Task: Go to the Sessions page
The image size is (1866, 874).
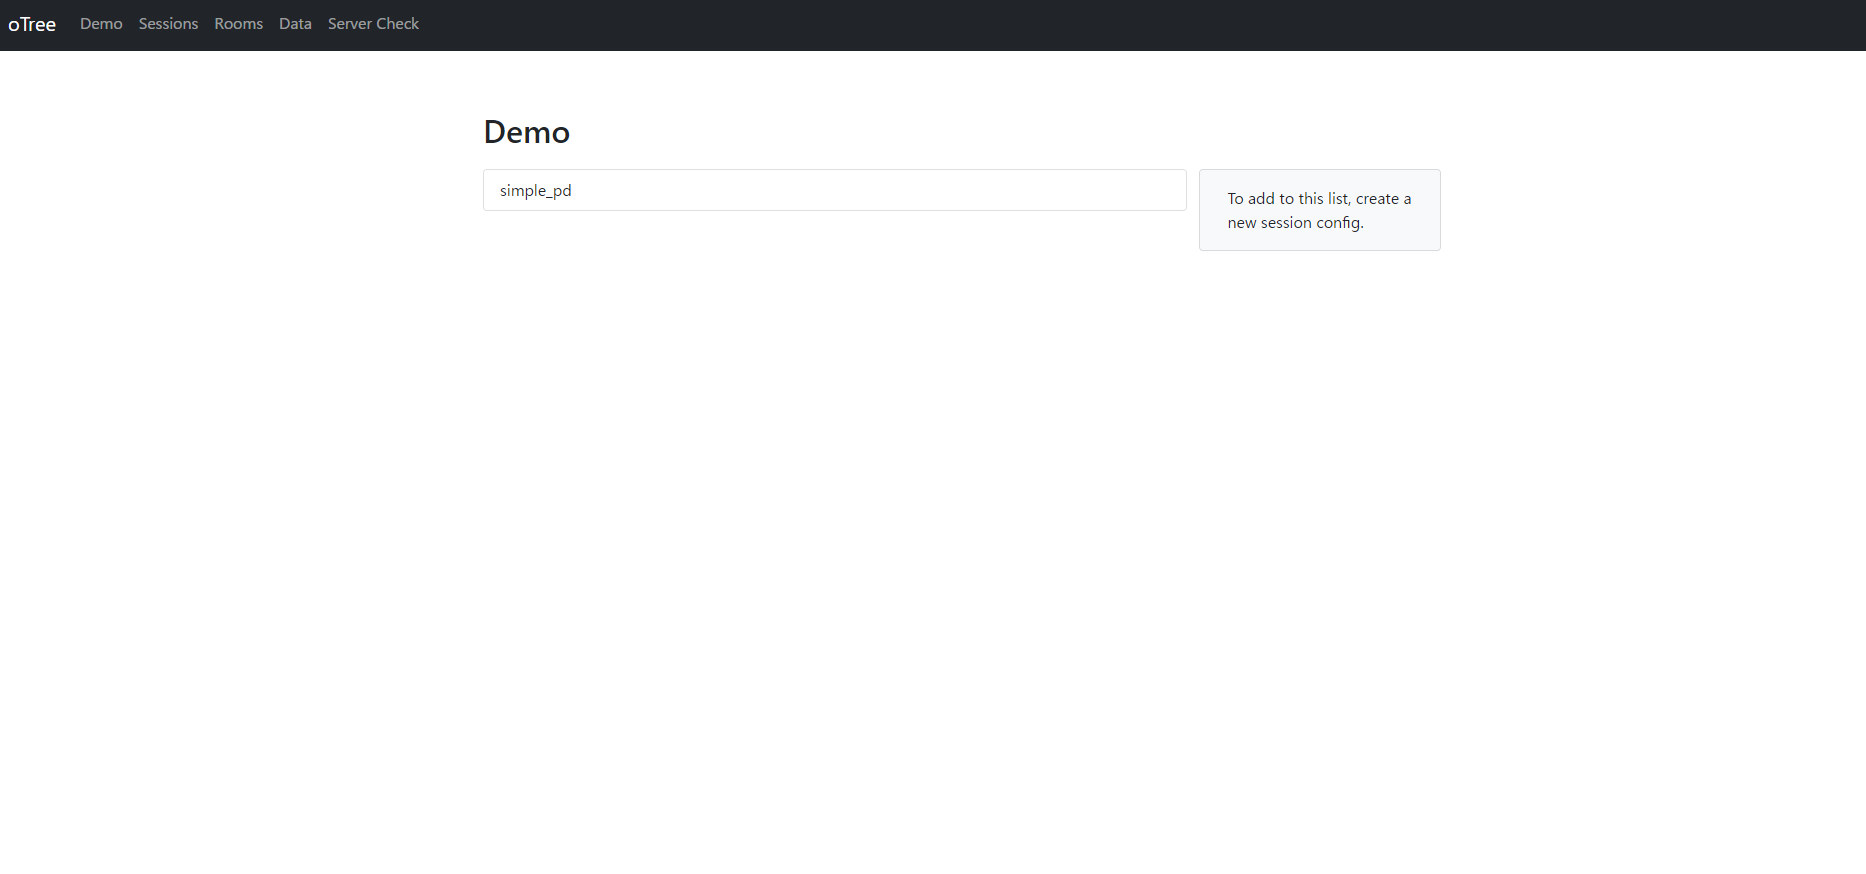Action: coord(168,24)
